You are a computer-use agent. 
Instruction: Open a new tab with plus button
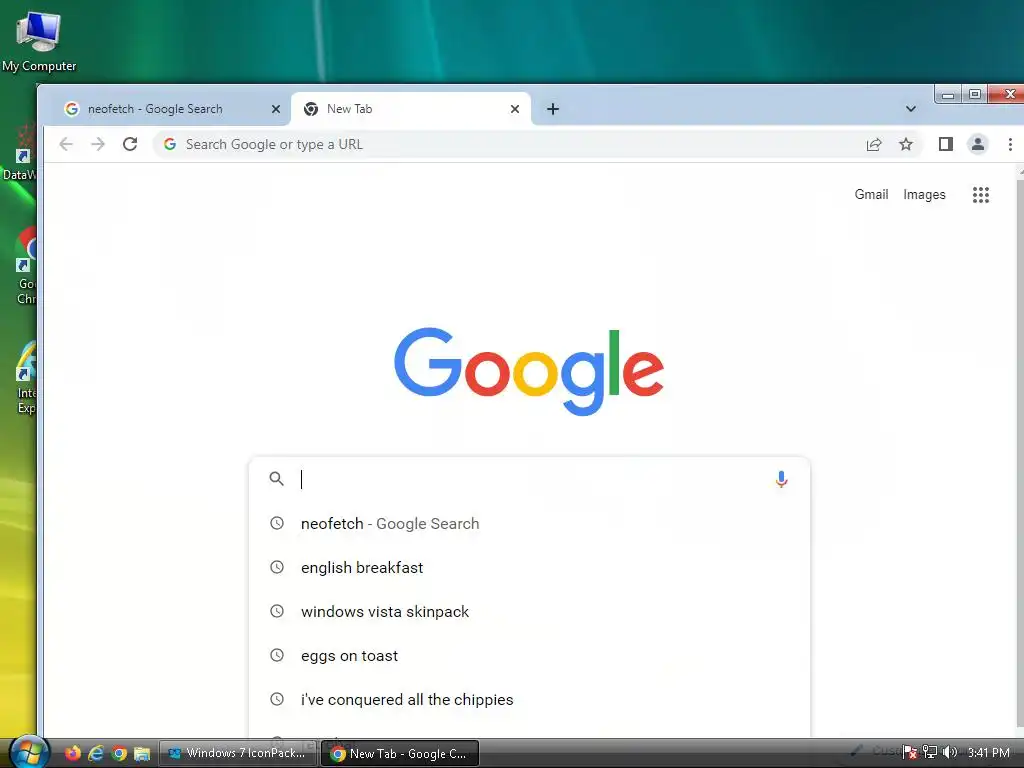(x=552, y=109)
